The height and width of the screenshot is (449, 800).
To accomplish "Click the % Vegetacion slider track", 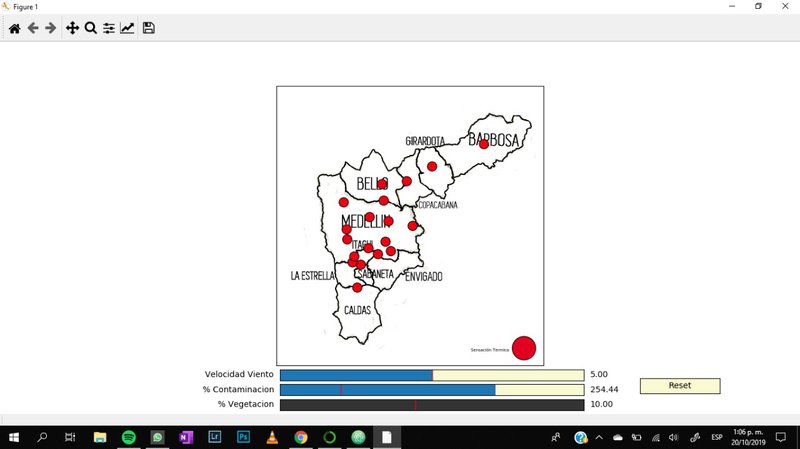I will pyautogui.click(x=431, y=405).
